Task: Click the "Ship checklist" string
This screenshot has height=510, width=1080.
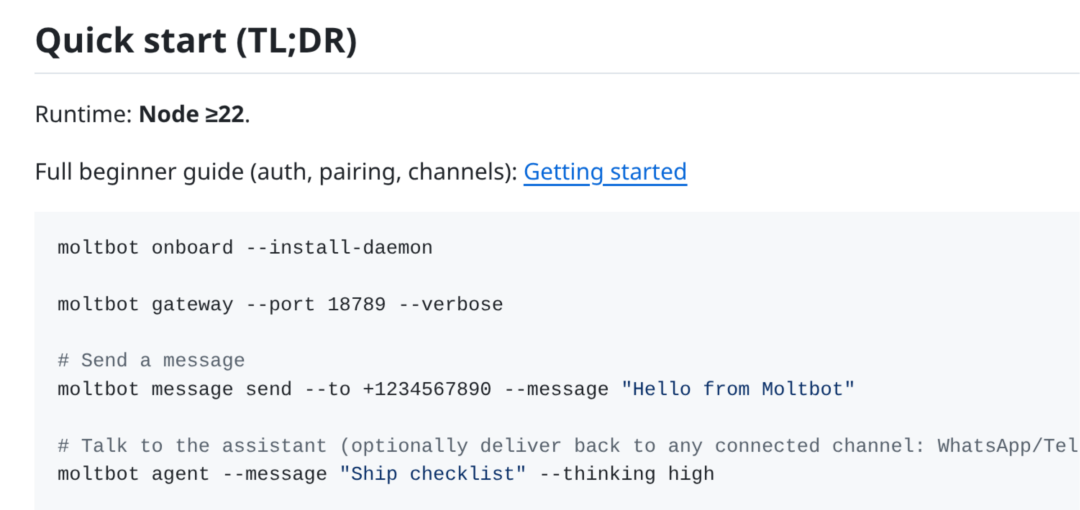Action: pos(433,474)
